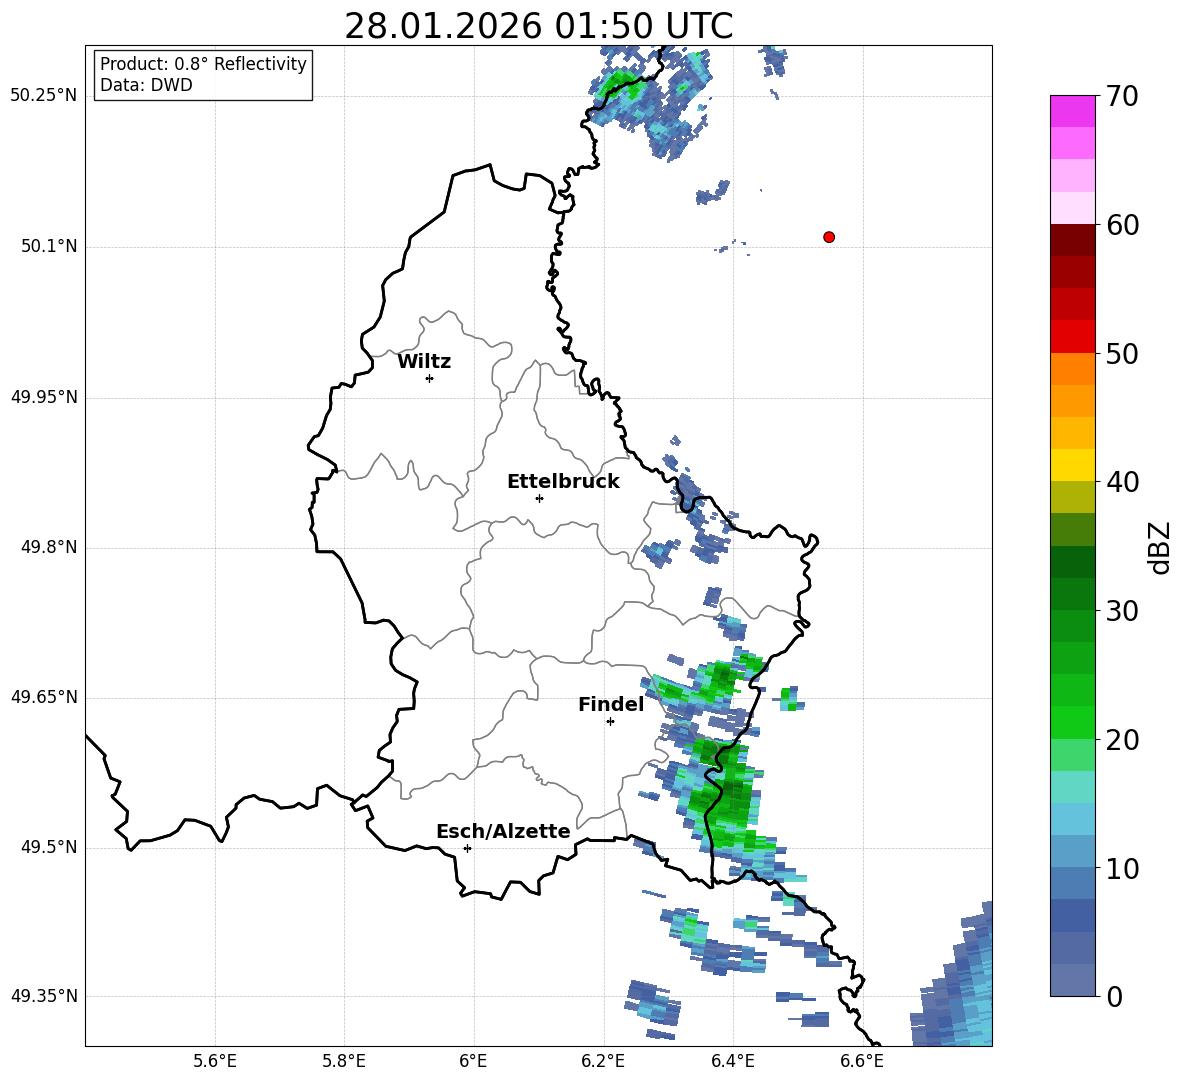
Task: Click the 6°E longitude label
Action: (473, 1061)
